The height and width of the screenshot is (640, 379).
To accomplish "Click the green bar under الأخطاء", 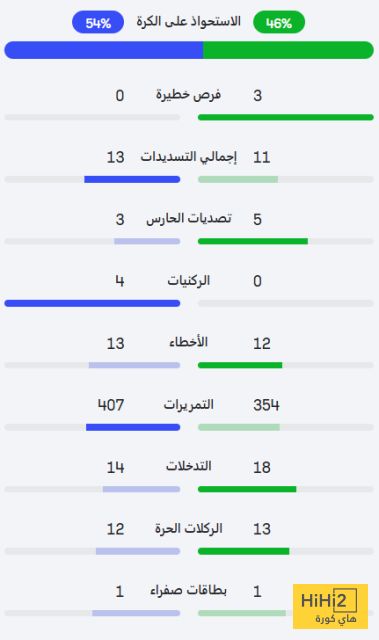I will (x=240, y=365).
